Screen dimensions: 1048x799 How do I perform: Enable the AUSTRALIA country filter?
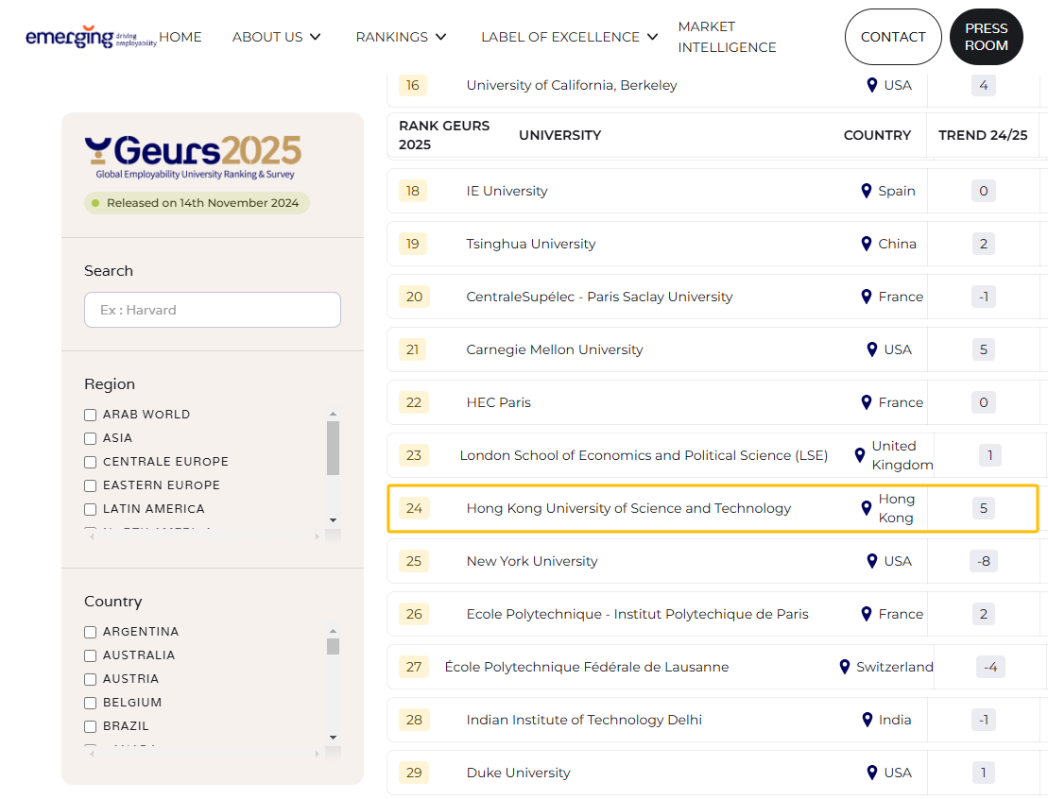pos(90,656)
